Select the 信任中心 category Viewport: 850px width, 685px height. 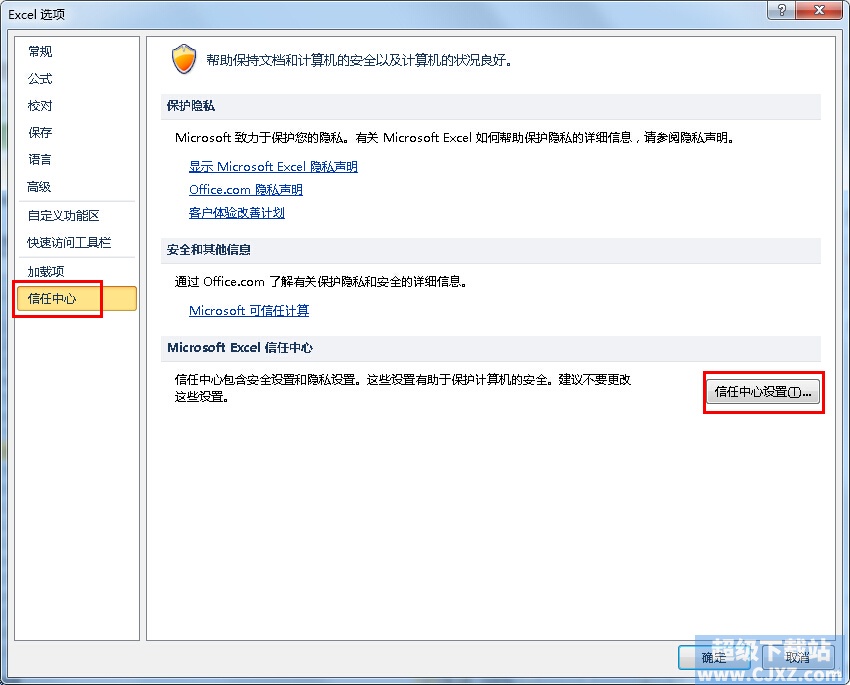76,299
